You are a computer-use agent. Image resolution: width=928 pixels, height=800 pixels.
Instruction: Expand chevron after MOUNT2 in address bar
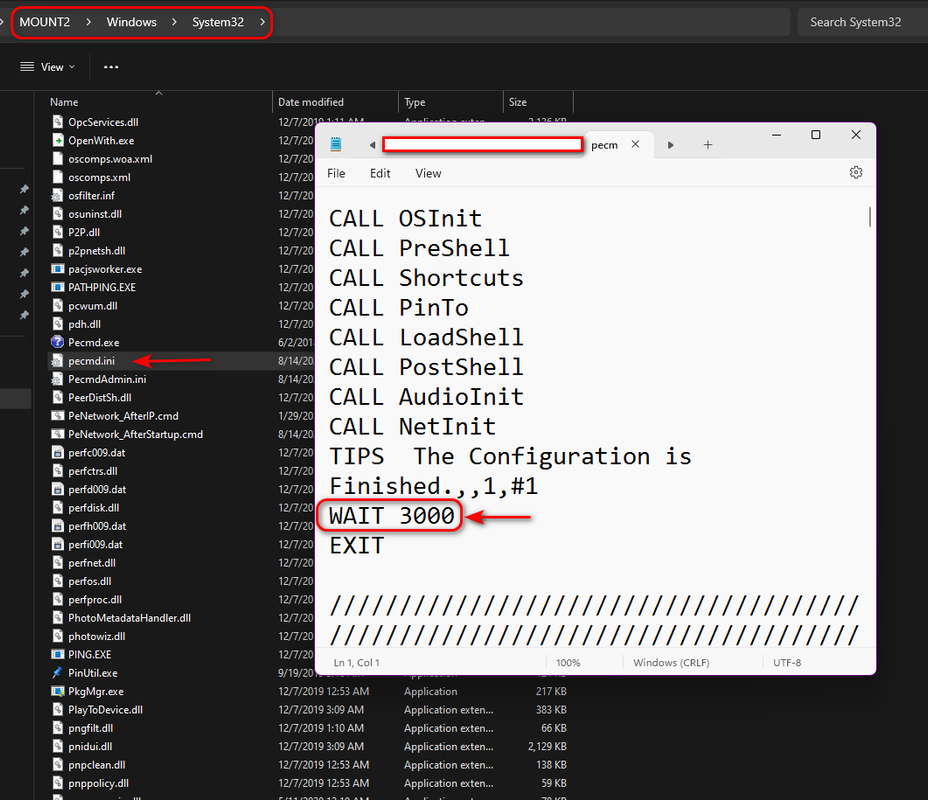[88, 22]
